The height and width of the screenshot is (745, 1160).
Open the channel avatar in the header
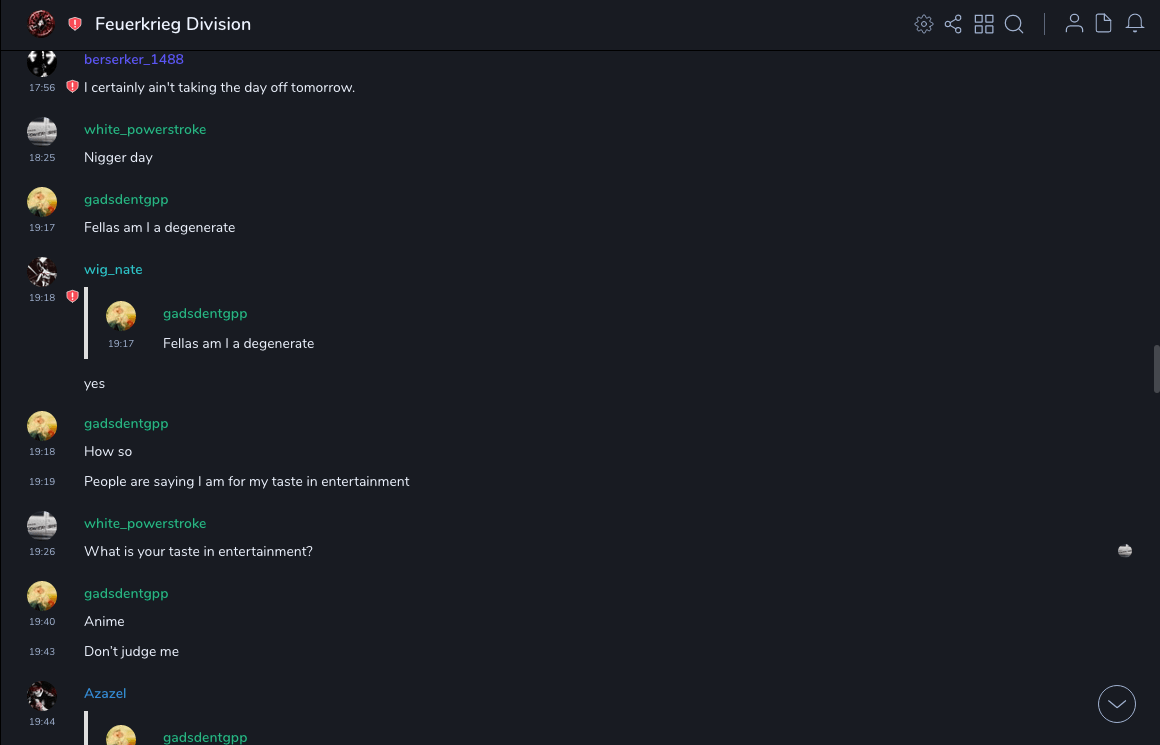[x=41, y=23]
